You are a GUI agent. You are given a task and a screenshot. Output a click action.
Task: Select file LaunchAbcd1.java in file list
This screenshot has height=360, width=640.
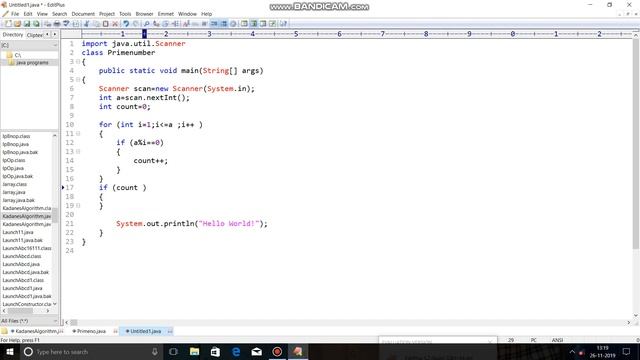[22, 288]
